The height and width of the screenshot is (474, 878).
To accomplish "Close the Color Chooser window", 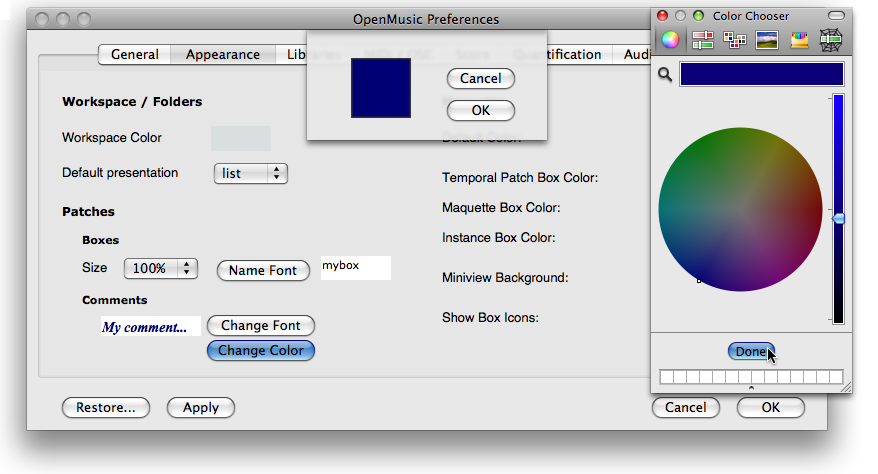I will coord(662,16).
